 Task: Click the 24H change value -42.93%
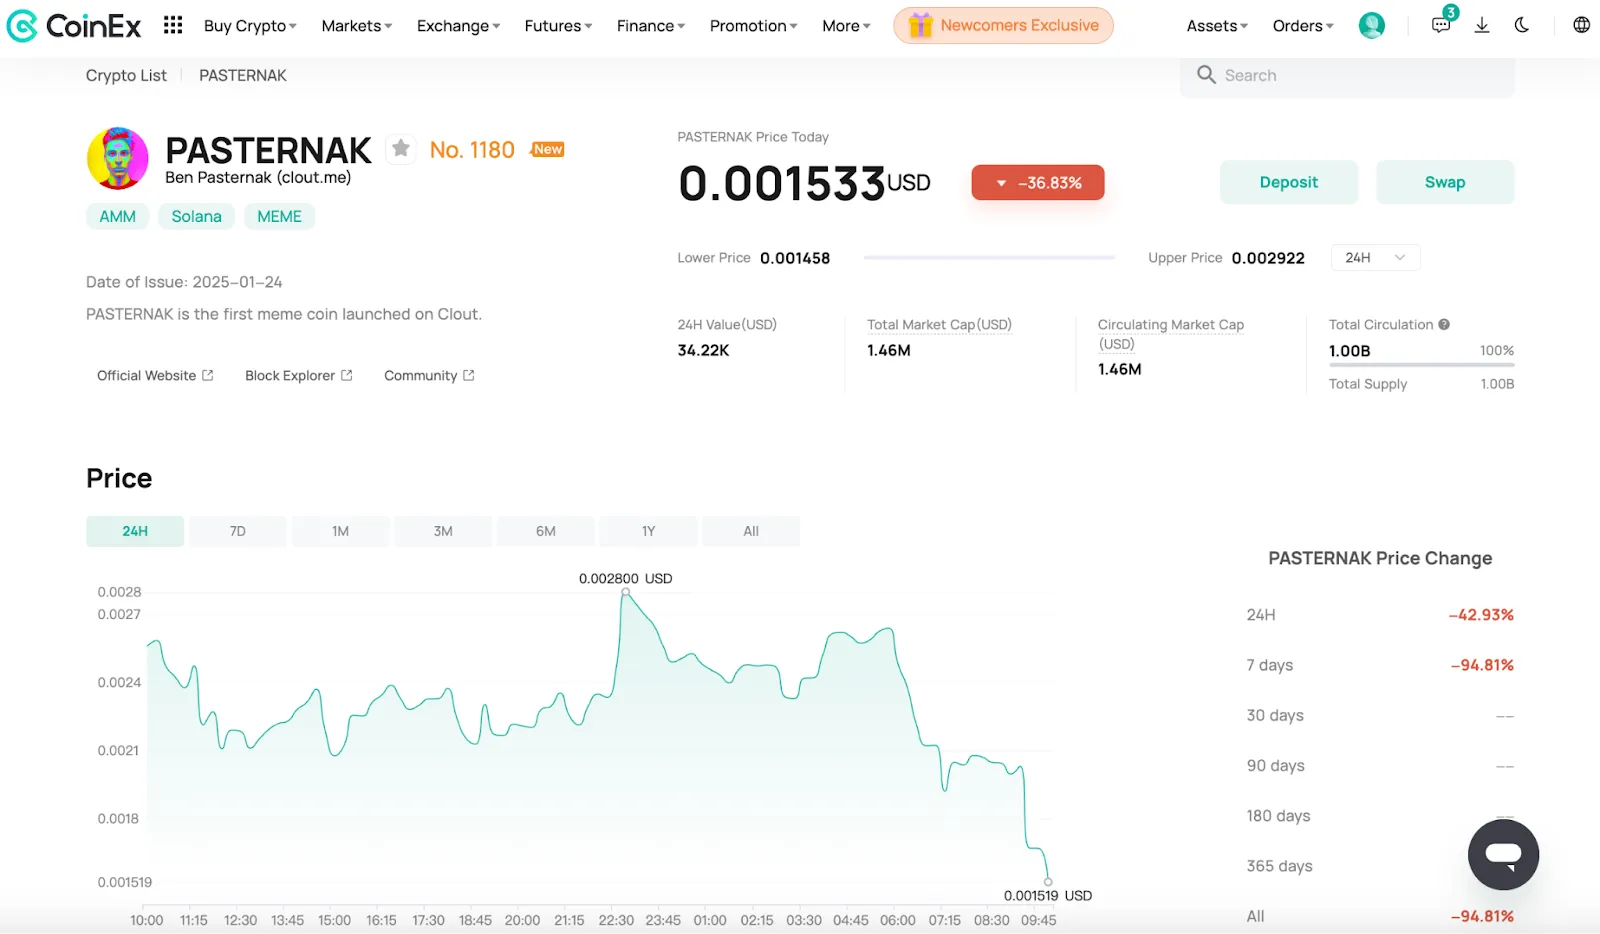(1481, 615)
